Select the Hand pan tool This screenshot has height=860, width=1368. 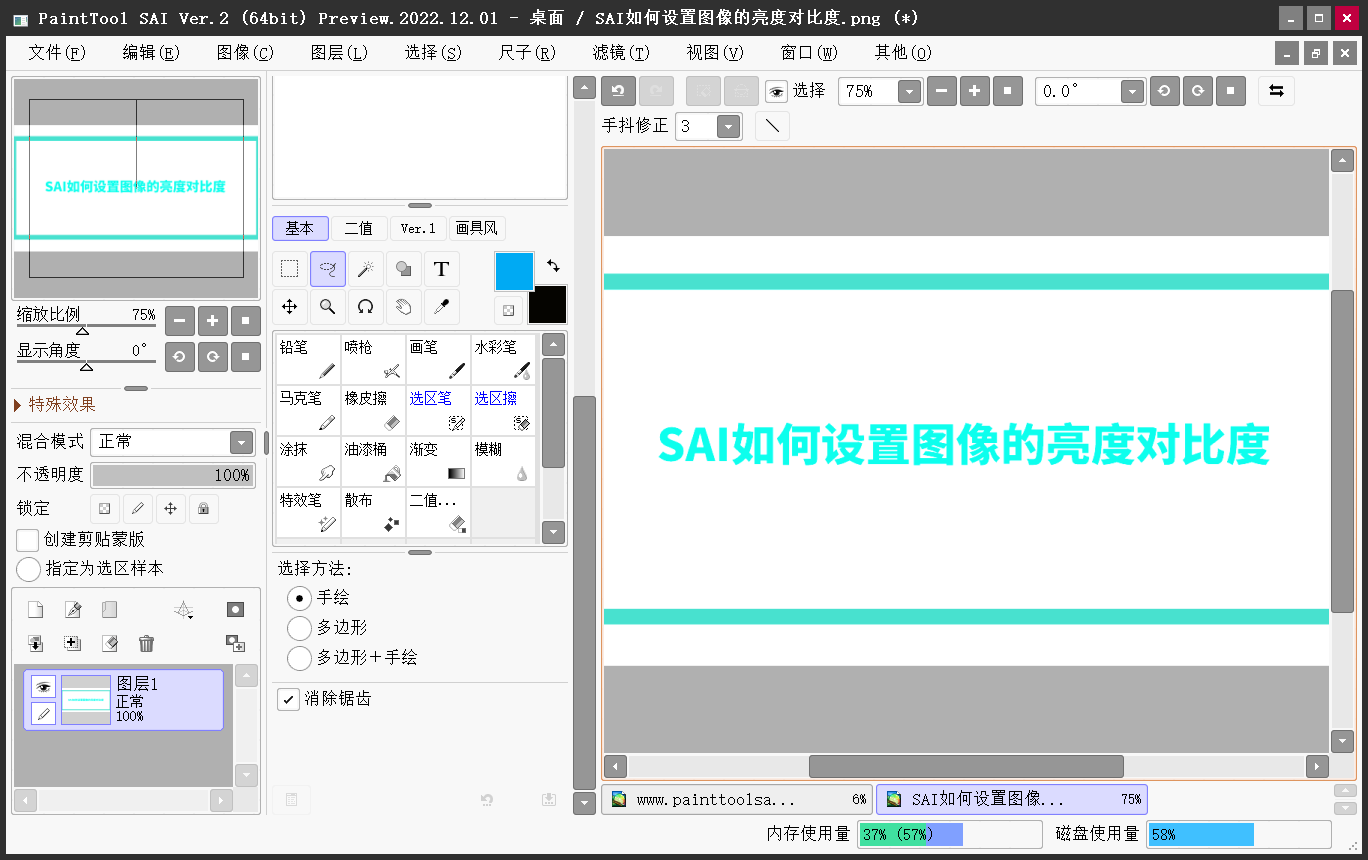click(404, 307)
